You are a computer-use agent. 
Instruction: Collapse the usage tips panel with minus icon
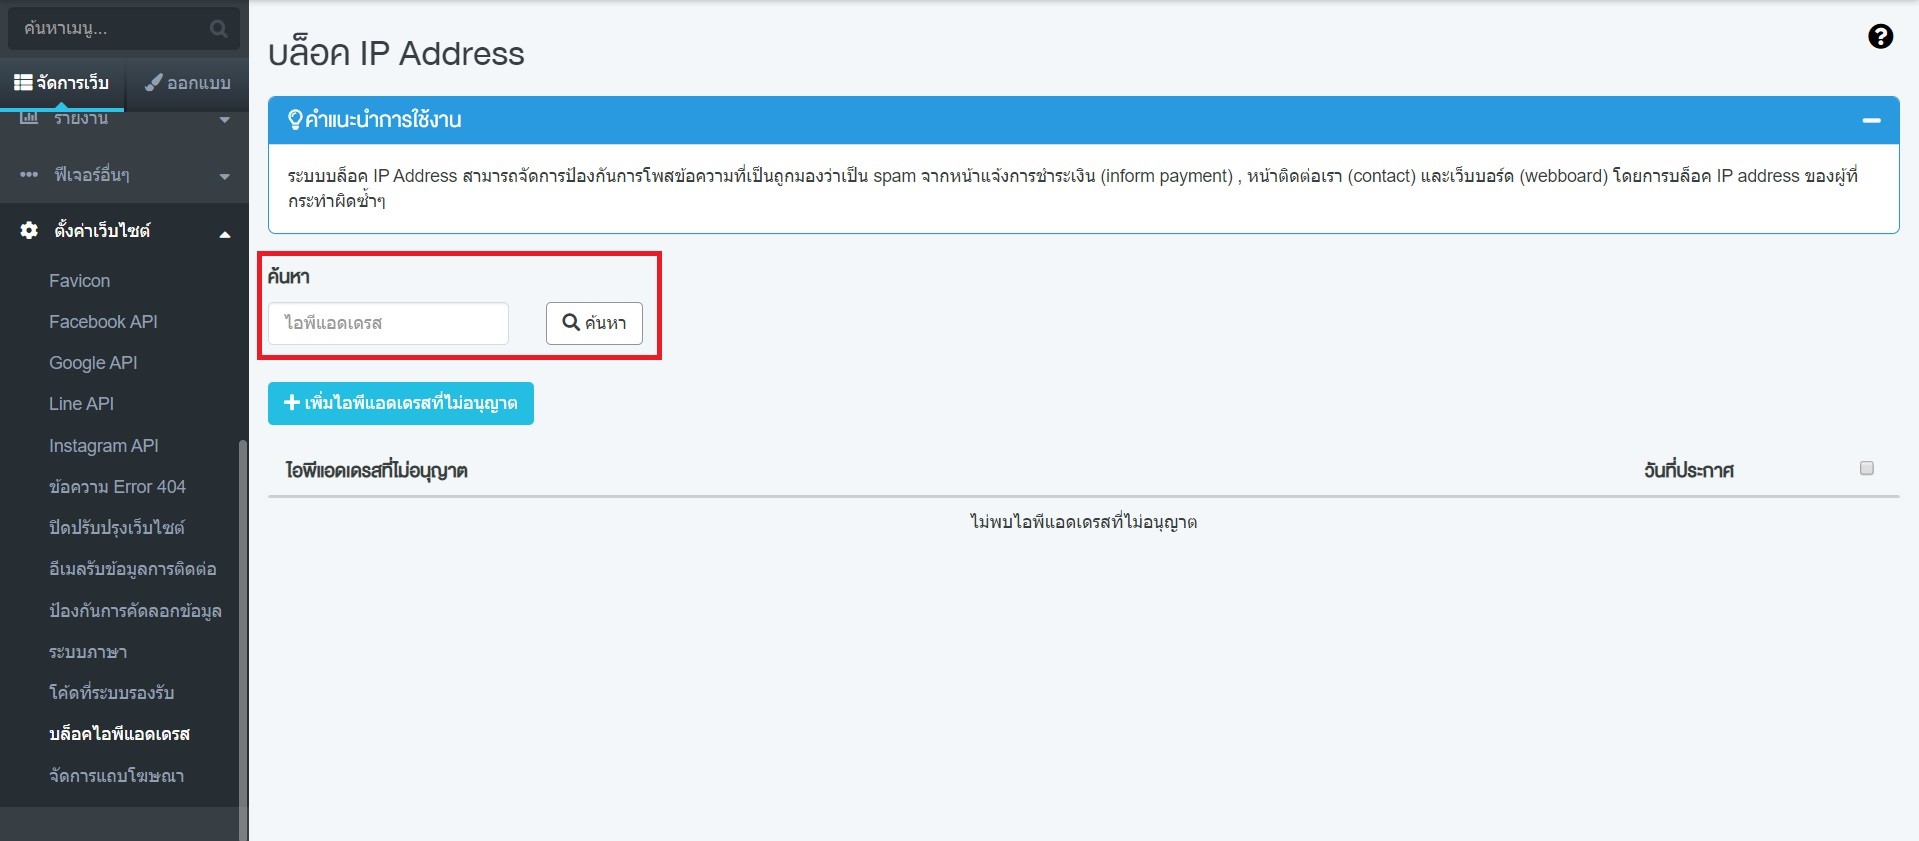click(x=1871, y=120)
